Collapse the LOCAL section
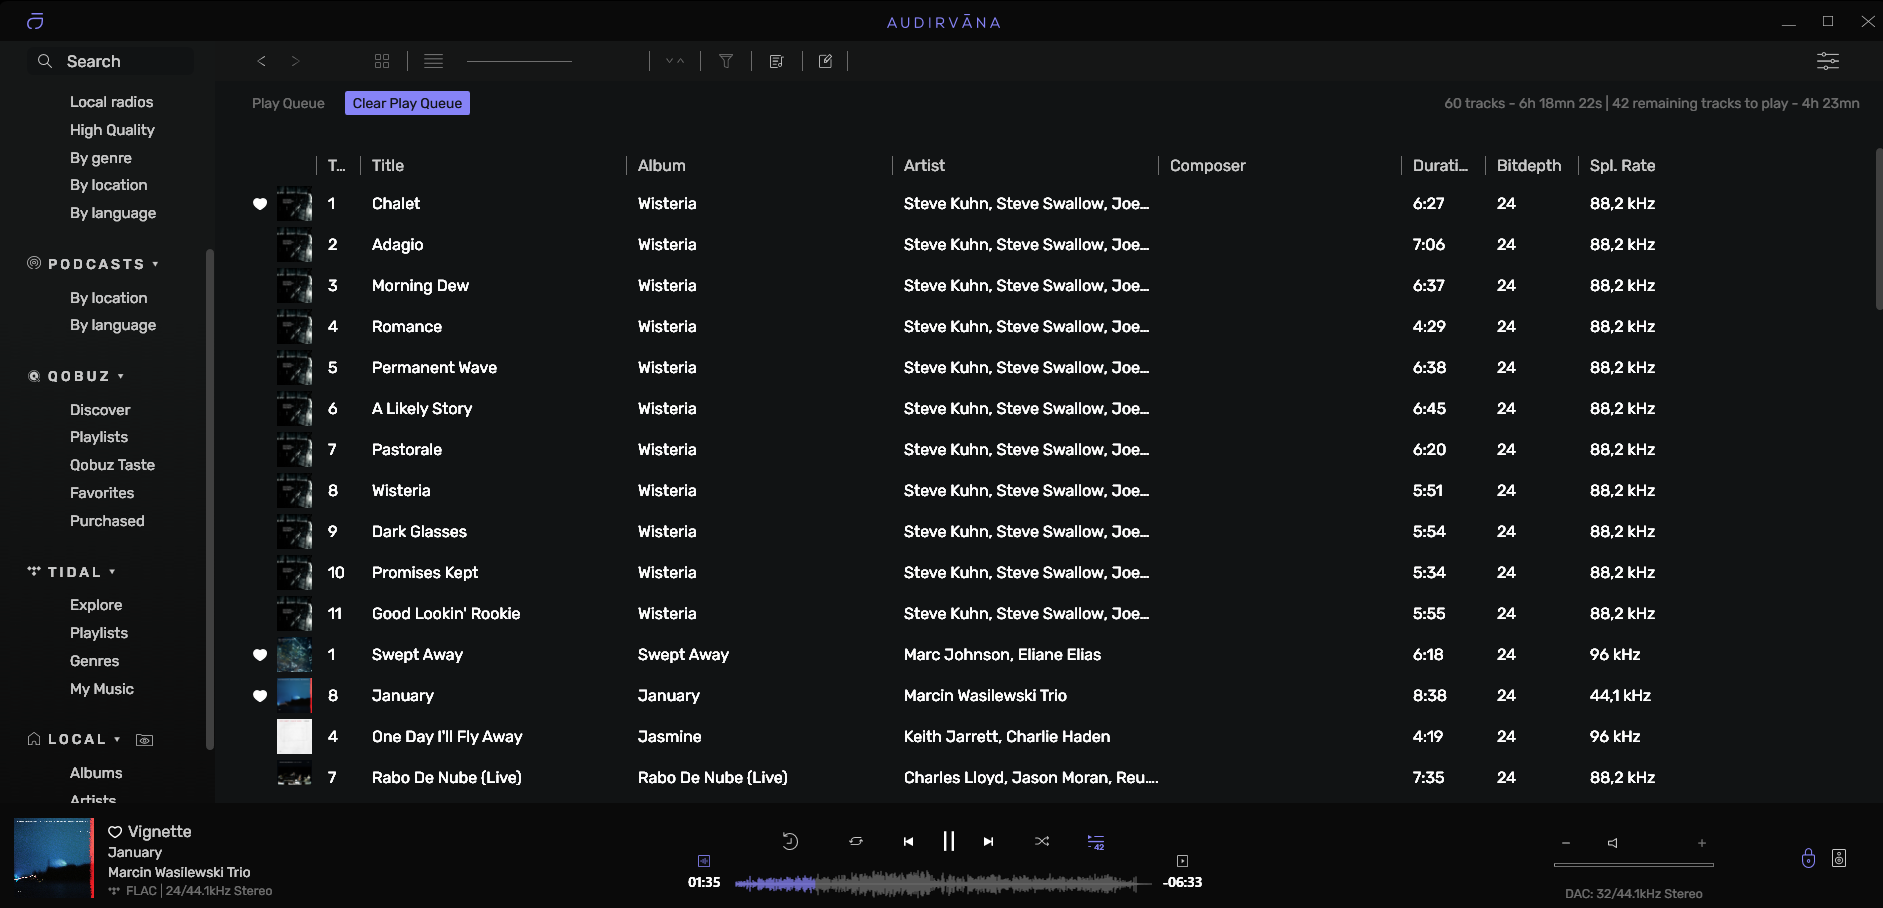This screenshot has width=1883, height=908. tap(117, 739)
